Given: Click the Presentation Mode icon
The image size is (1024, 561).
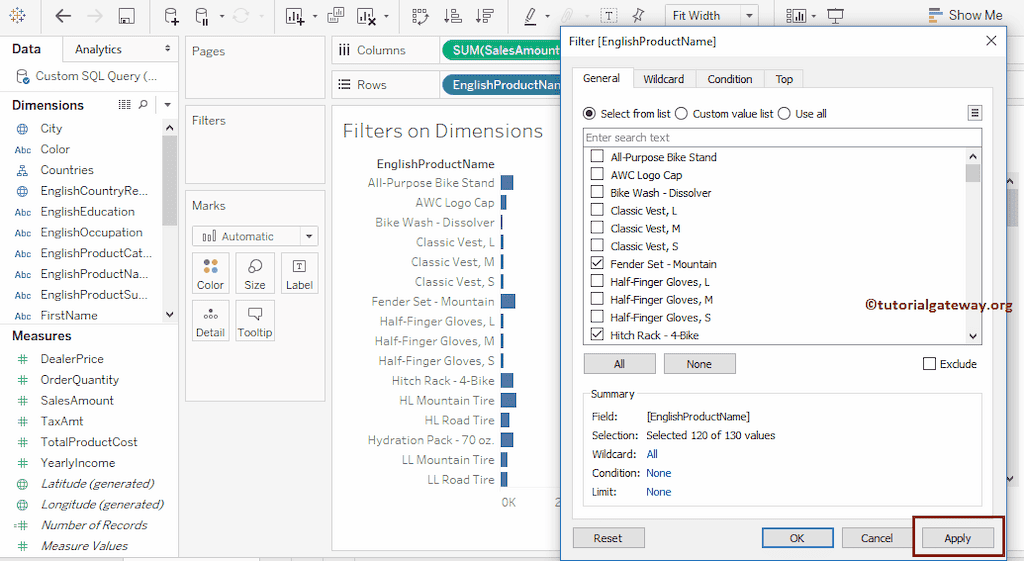Looking at the screenshot, I should [x=835, y=16].
